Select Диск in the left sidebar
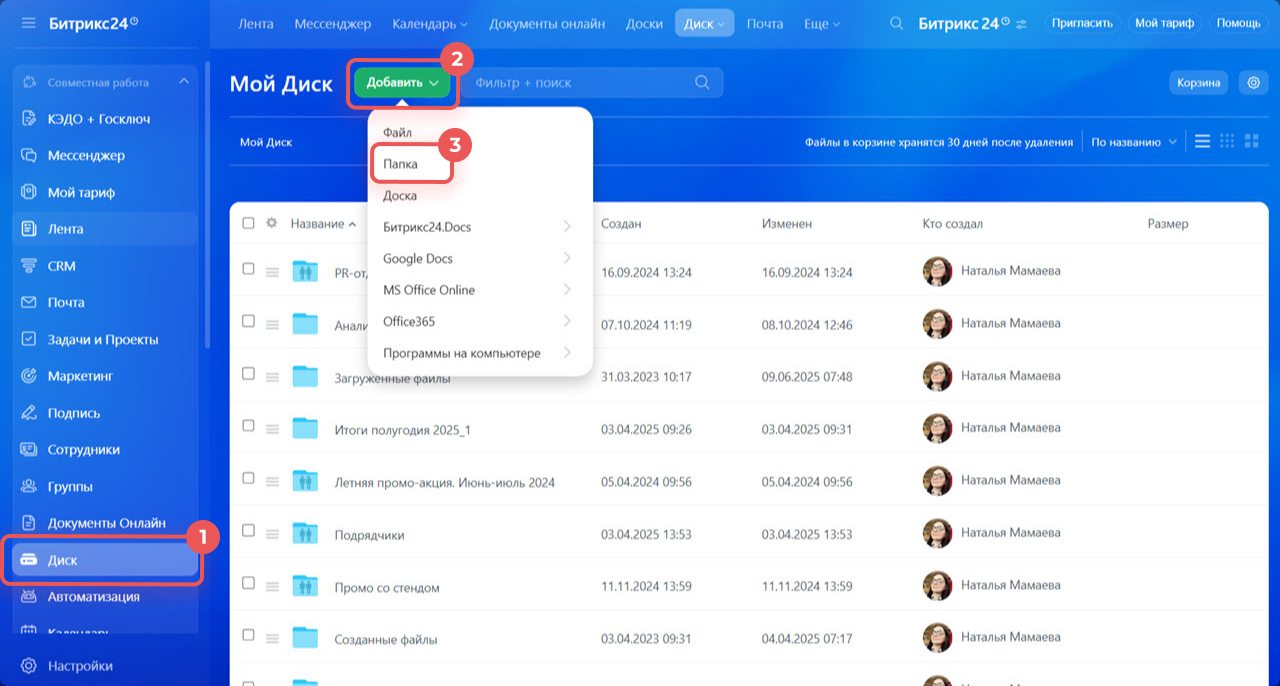This screenshot has height=686, width=1280. [105, 560]
